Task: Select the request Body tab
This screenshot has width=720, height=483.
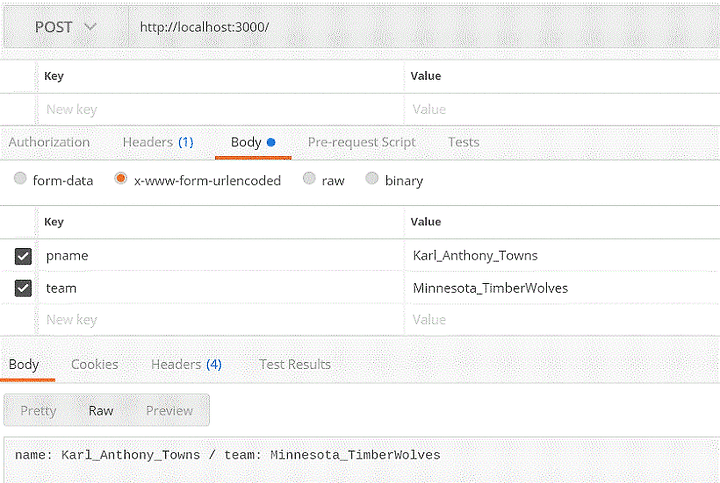Action: click(253, 142)
